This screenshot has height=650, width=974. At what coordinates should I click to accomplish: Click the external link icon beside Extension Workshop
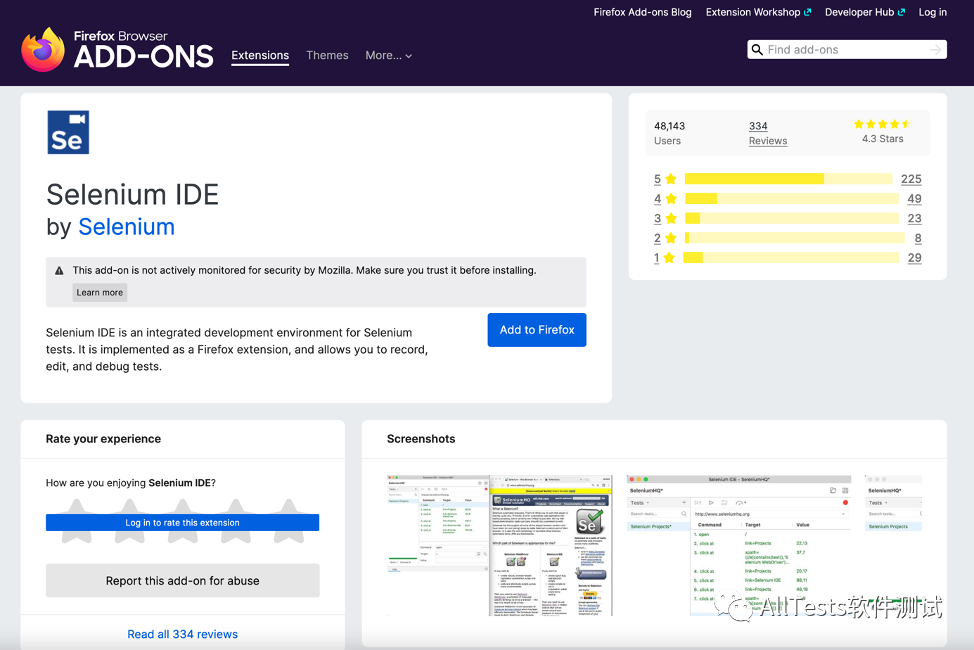tap(808, 12)
